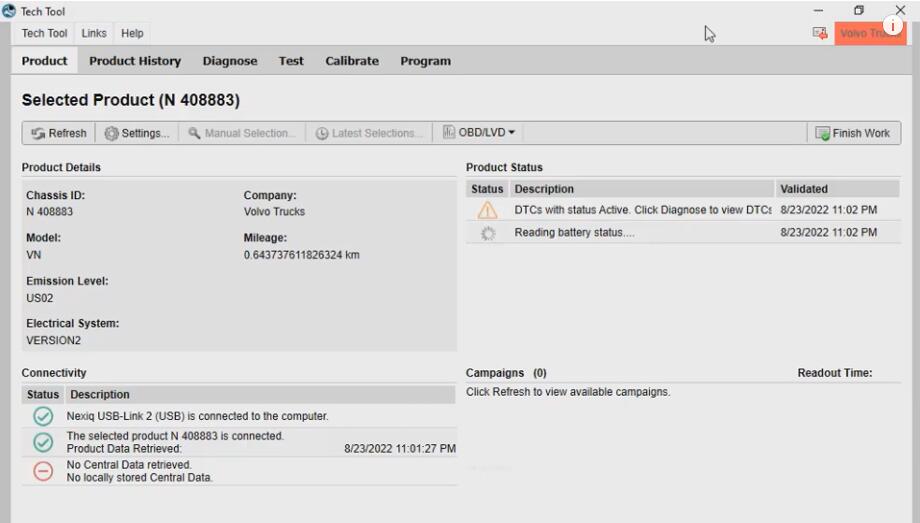Viewport: 920px width, 523px height.
Task: Click the Nexiq USB-Link green check icon
Action: click(x=43, y=416)
